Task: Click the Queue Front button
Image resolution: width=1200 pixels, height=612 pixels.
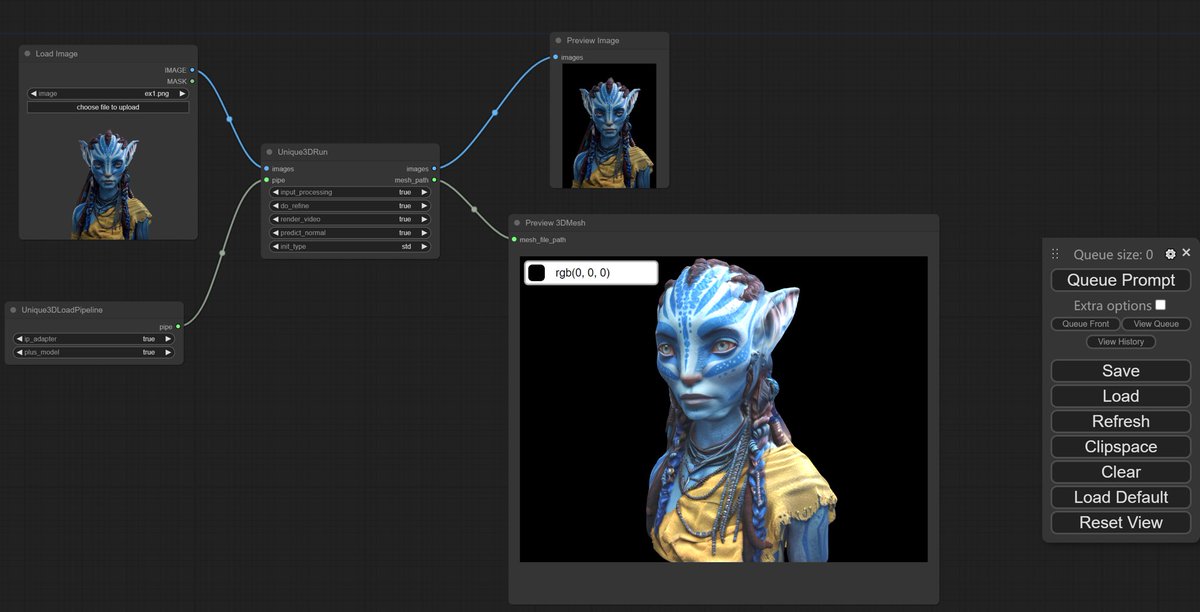Action: [x=1086, y=324]
